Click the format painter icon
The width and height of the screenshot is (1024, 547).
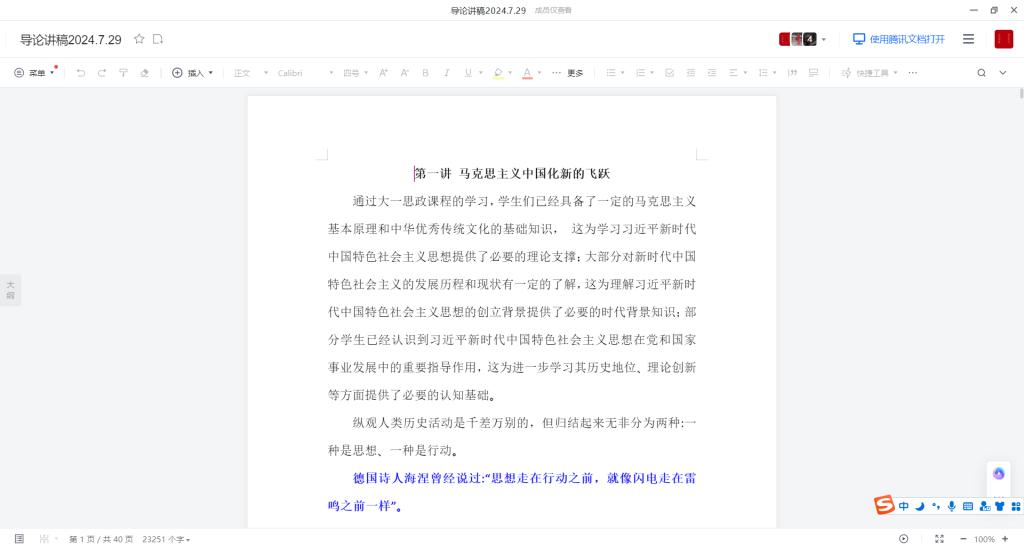(x=123, y=73)
